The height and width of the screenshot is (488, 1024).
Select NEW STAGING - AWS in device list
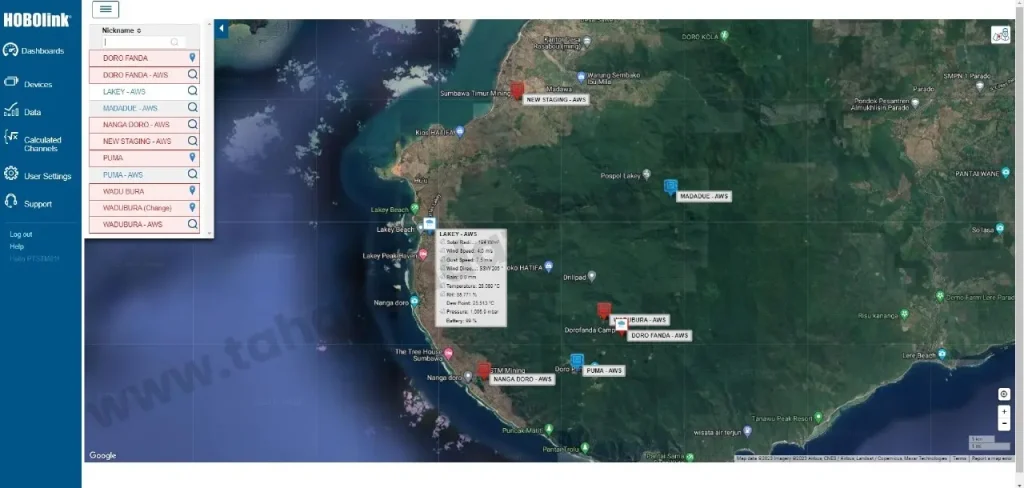(x=137, y=141)
